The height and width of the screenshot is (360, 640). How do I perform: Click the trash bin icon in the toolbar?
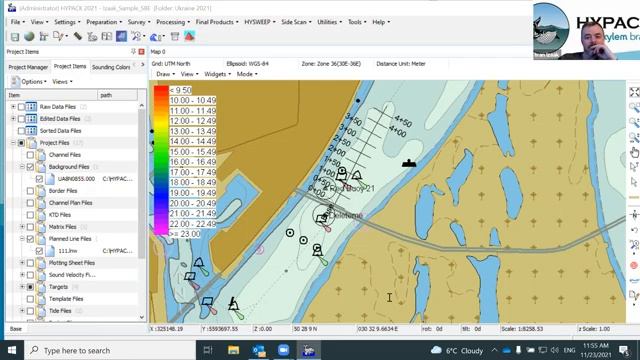point(175,36)
